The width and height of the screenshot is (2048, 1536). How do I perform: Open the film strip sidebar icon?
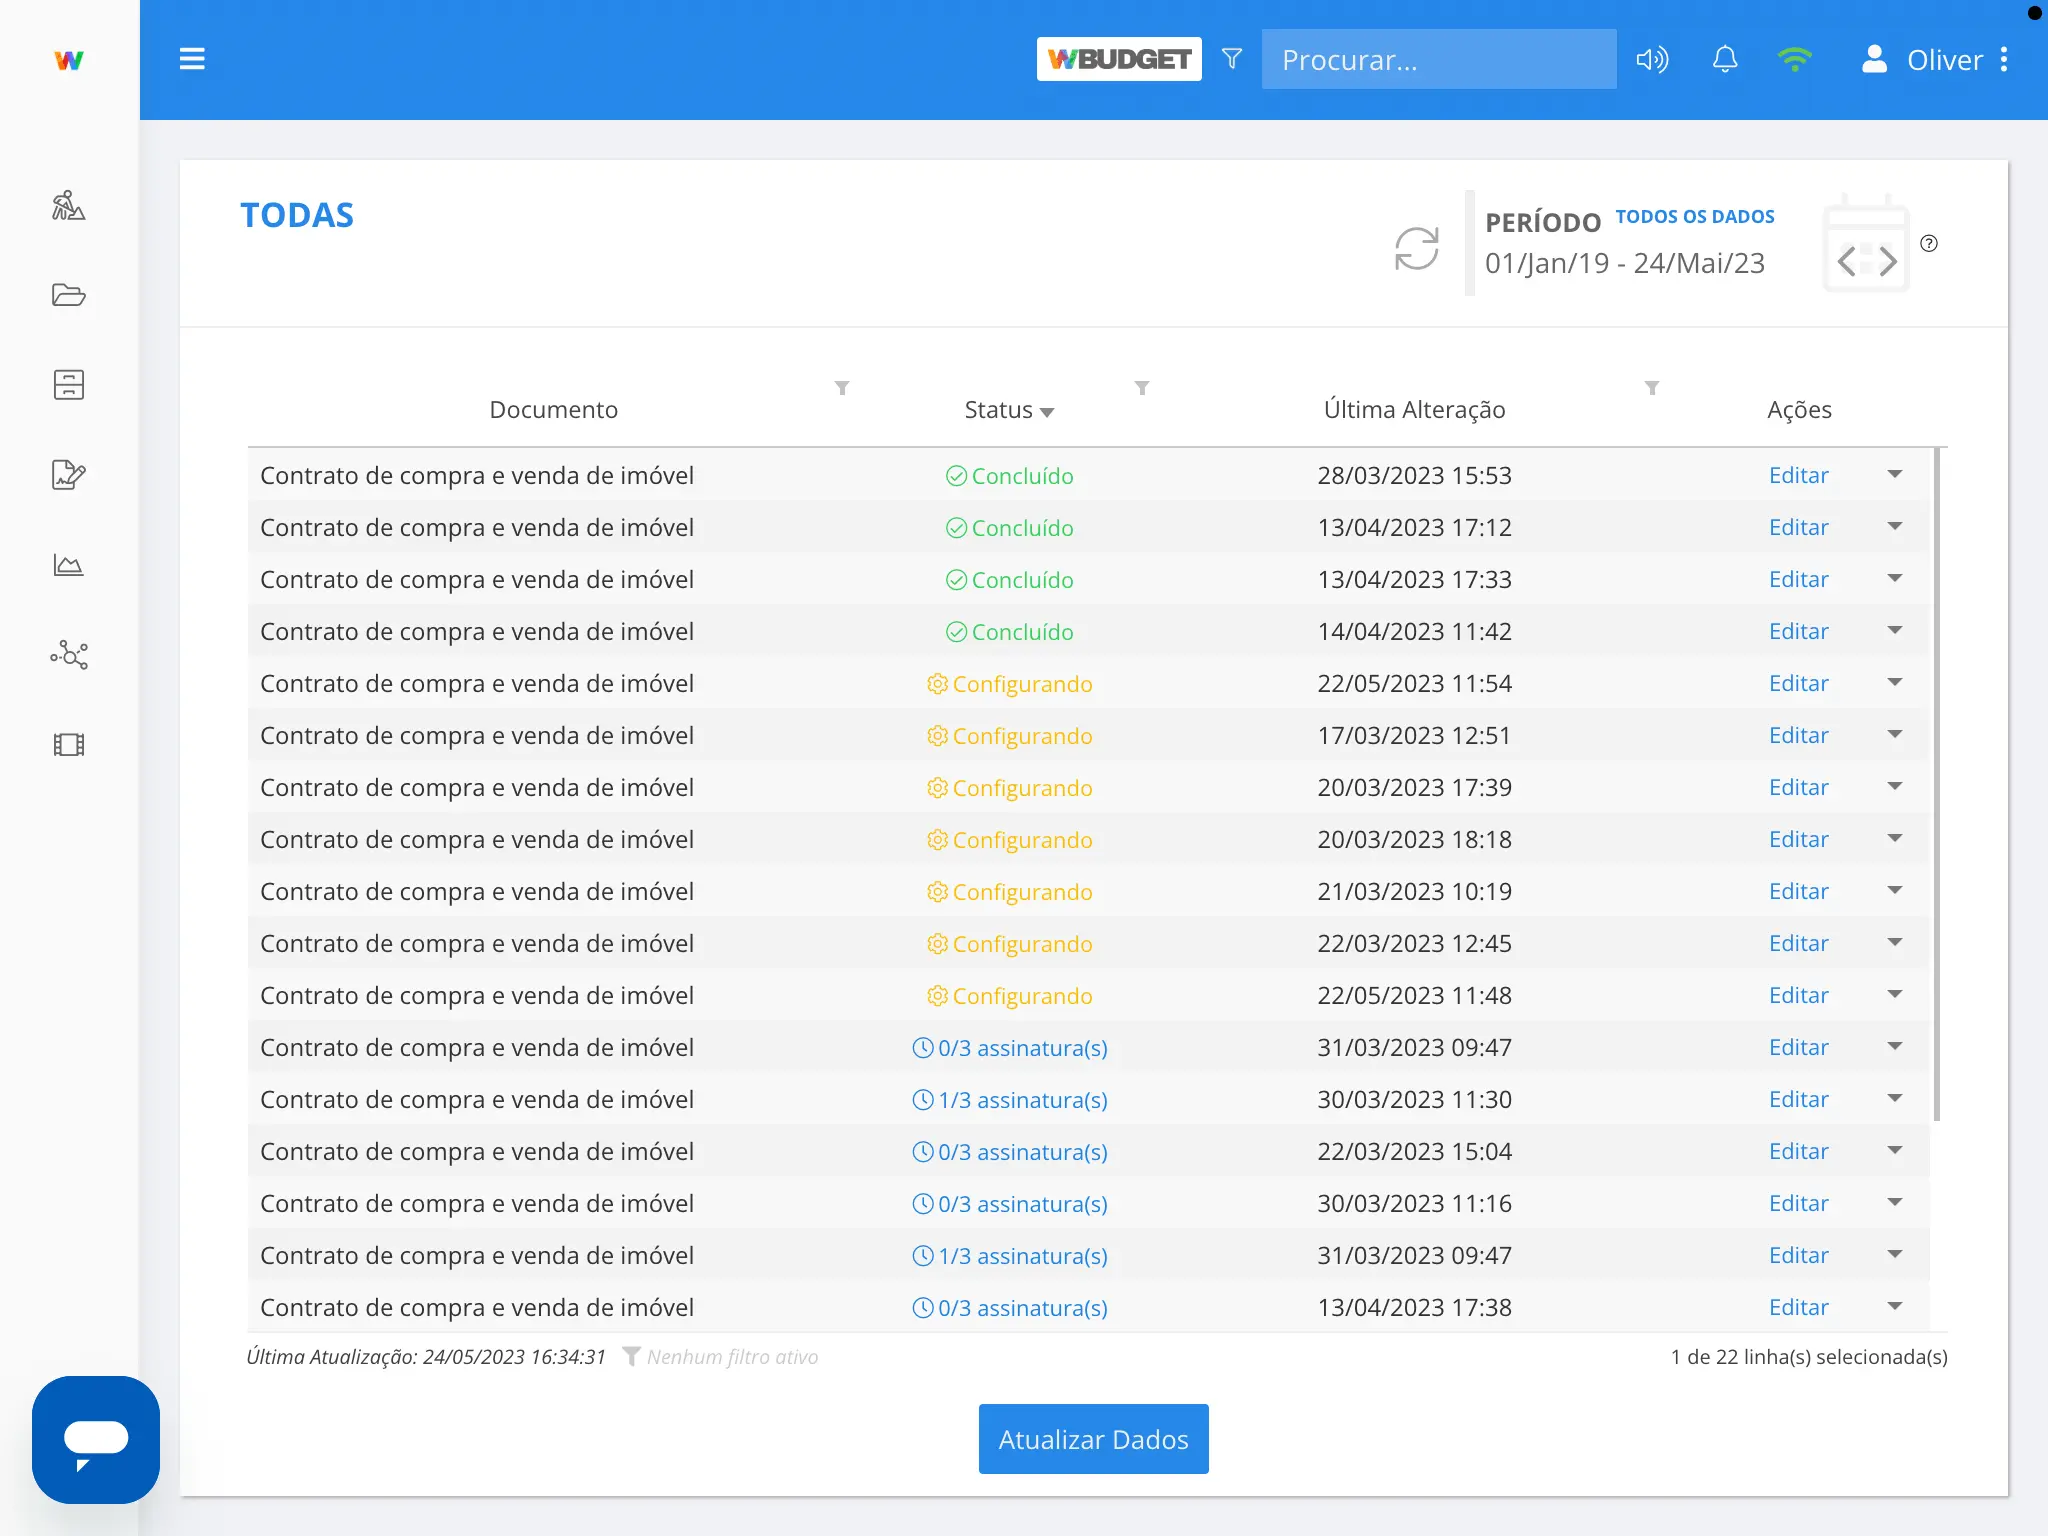(x=69, y=745)
